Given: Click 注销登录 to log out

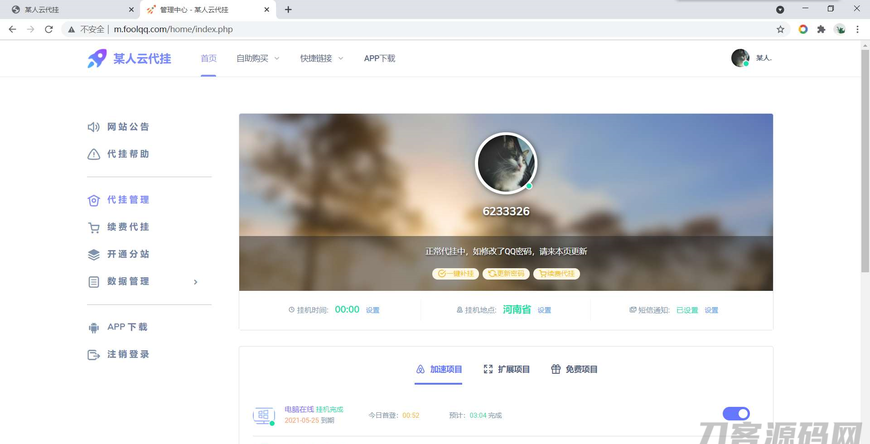Looking at the screenshot, I should [128, 355].
